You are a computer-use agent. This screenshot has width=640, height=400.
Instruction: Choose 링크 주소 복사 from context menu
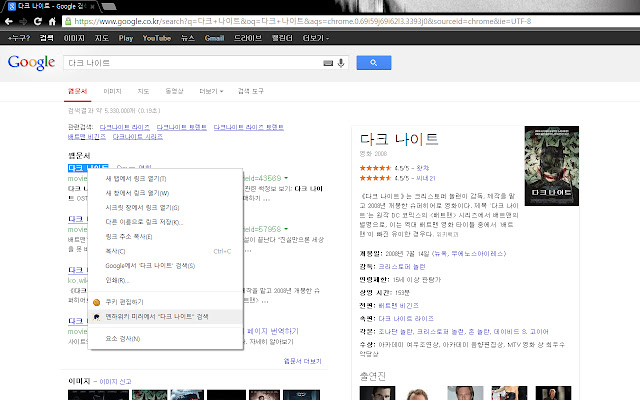pyautogui.click(x=129, y=236)
